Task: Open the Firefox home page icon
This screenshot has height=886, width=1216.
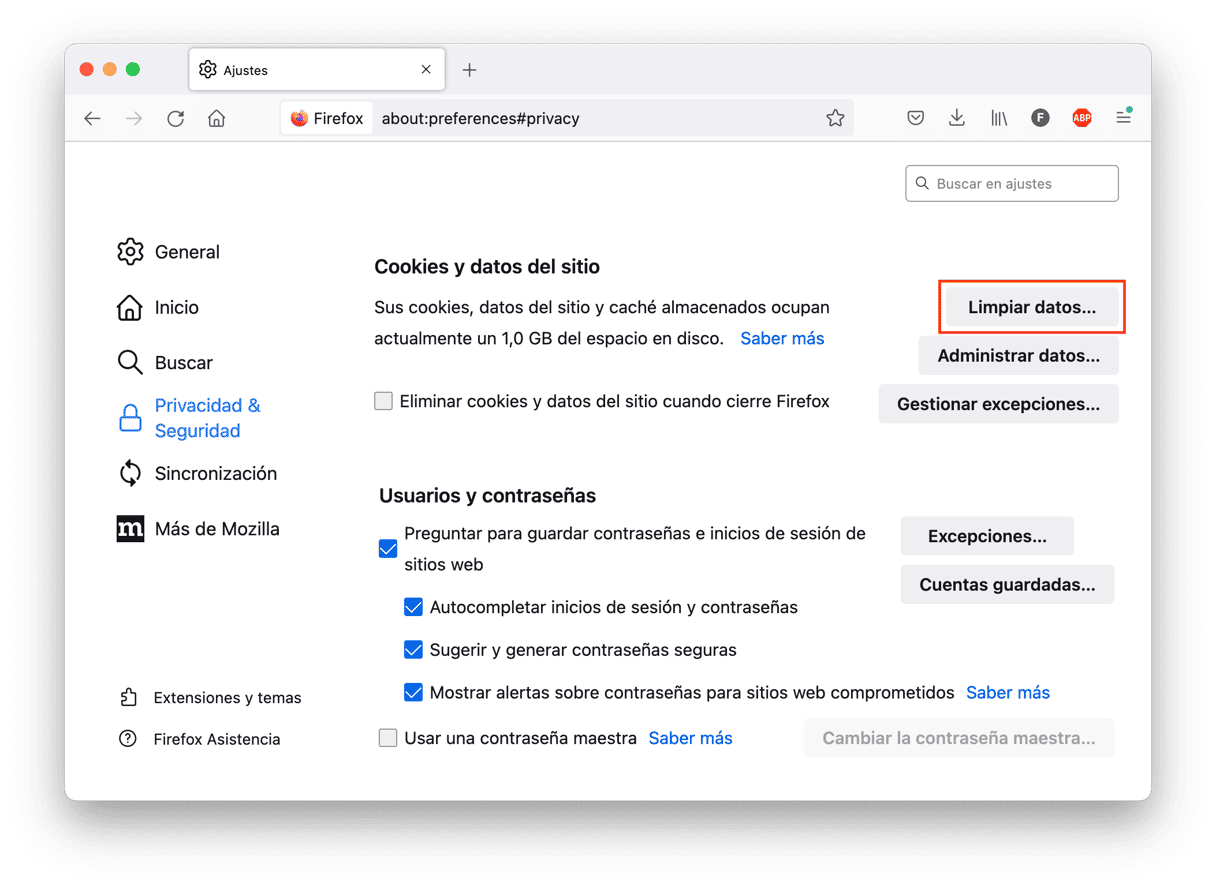Action: point(216,118)
